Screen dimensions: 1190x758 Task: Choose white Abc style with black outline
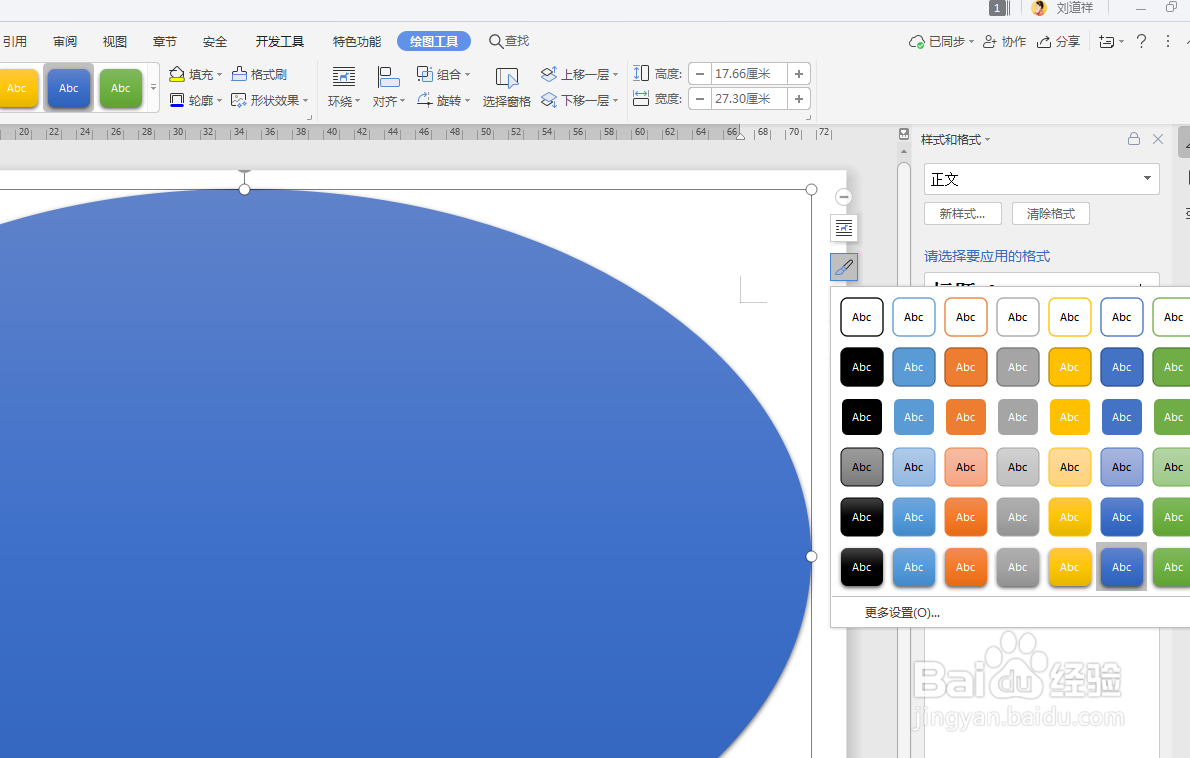coord(861,317)
